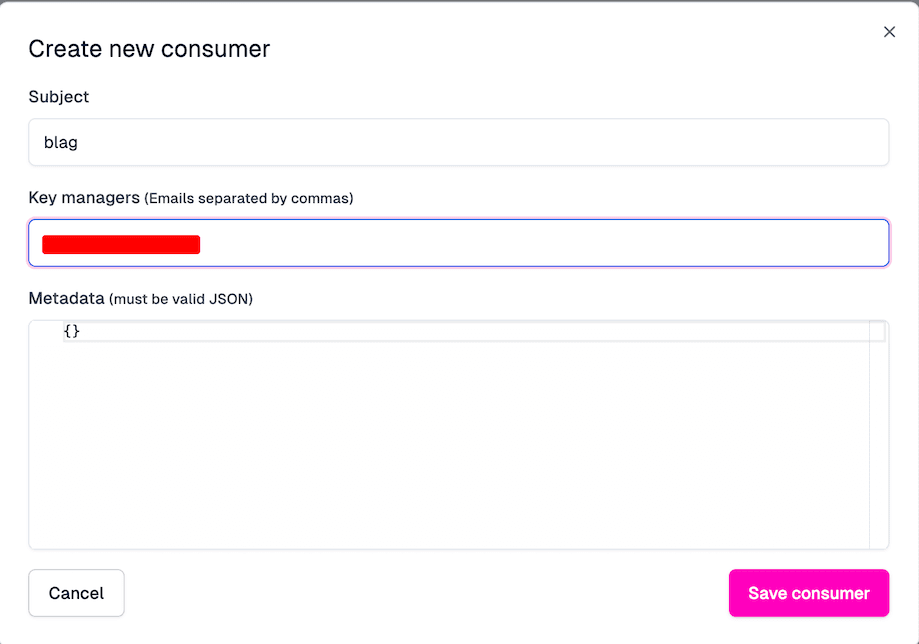Click the '(must be valid JSON)' hint text
Screen dimensions: 919x644
coord(182,299)
